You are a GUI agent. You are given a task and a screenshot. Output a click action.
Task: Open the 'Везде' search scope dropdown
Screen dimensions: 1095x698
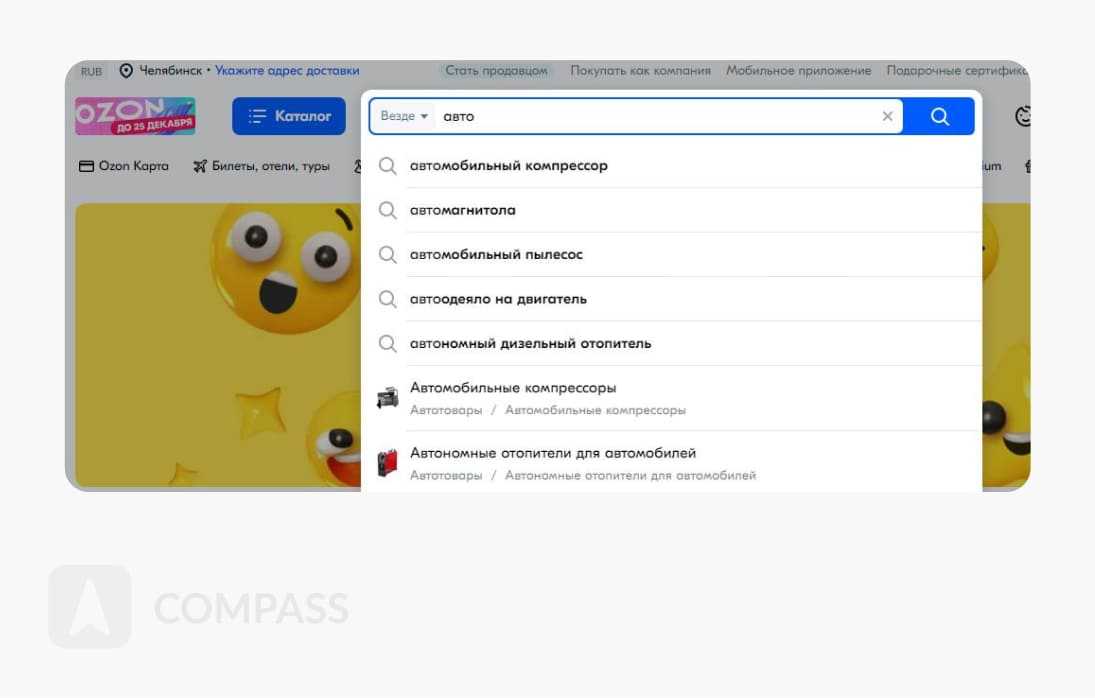coord(404,116)
